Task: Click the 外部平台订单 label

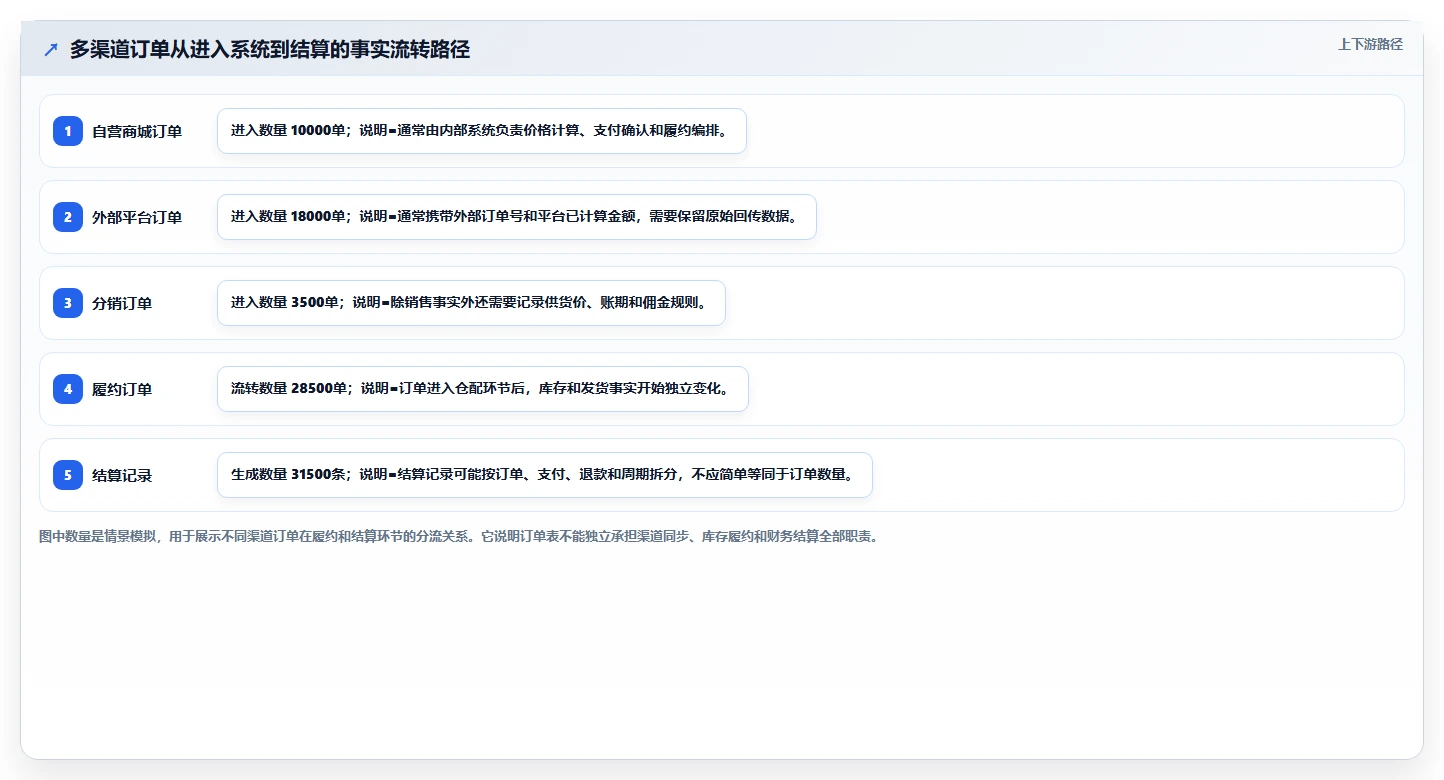Action: tap(137, 217)
